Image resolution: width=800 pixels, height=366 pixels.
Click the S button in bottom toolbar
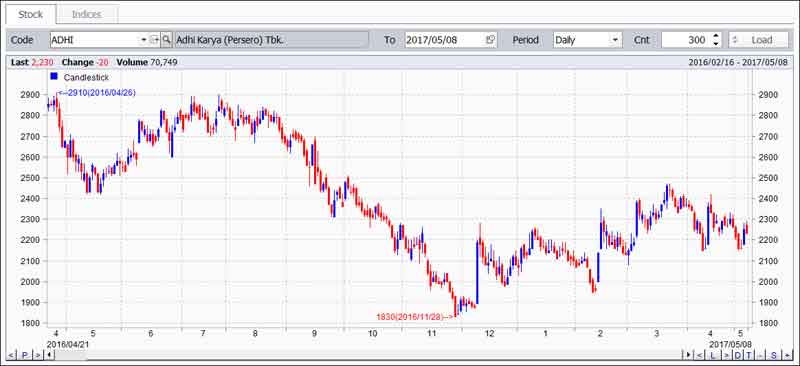773,355
